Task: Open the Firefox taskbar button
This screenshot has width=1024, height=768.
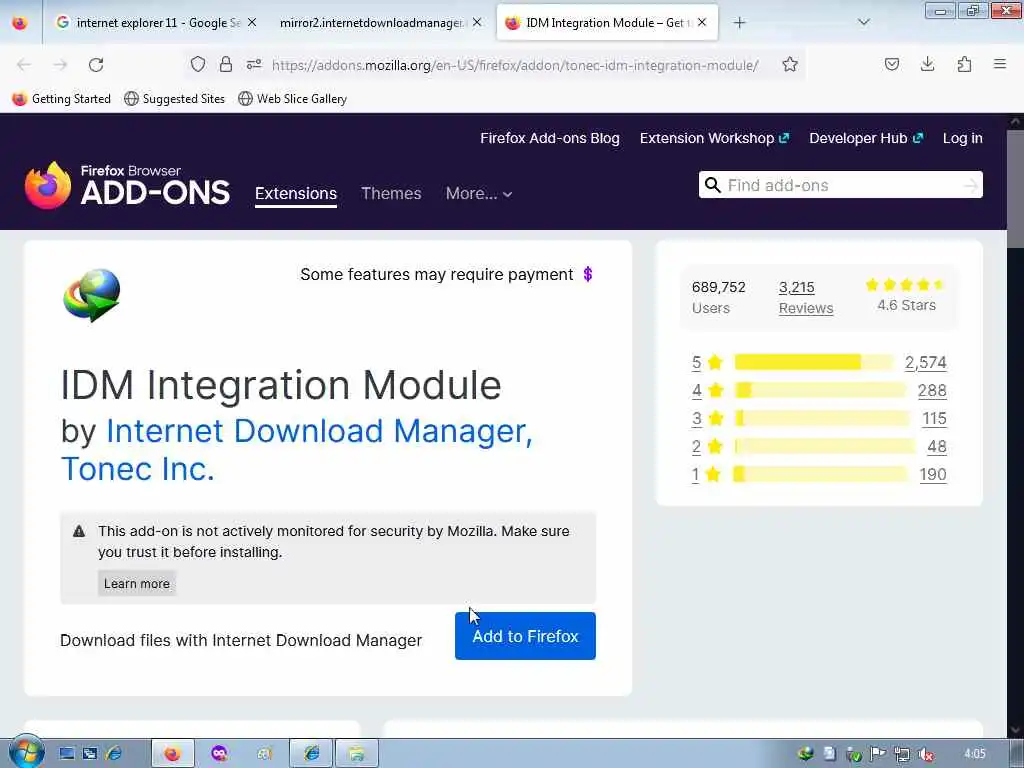Action: click(172, 754)
